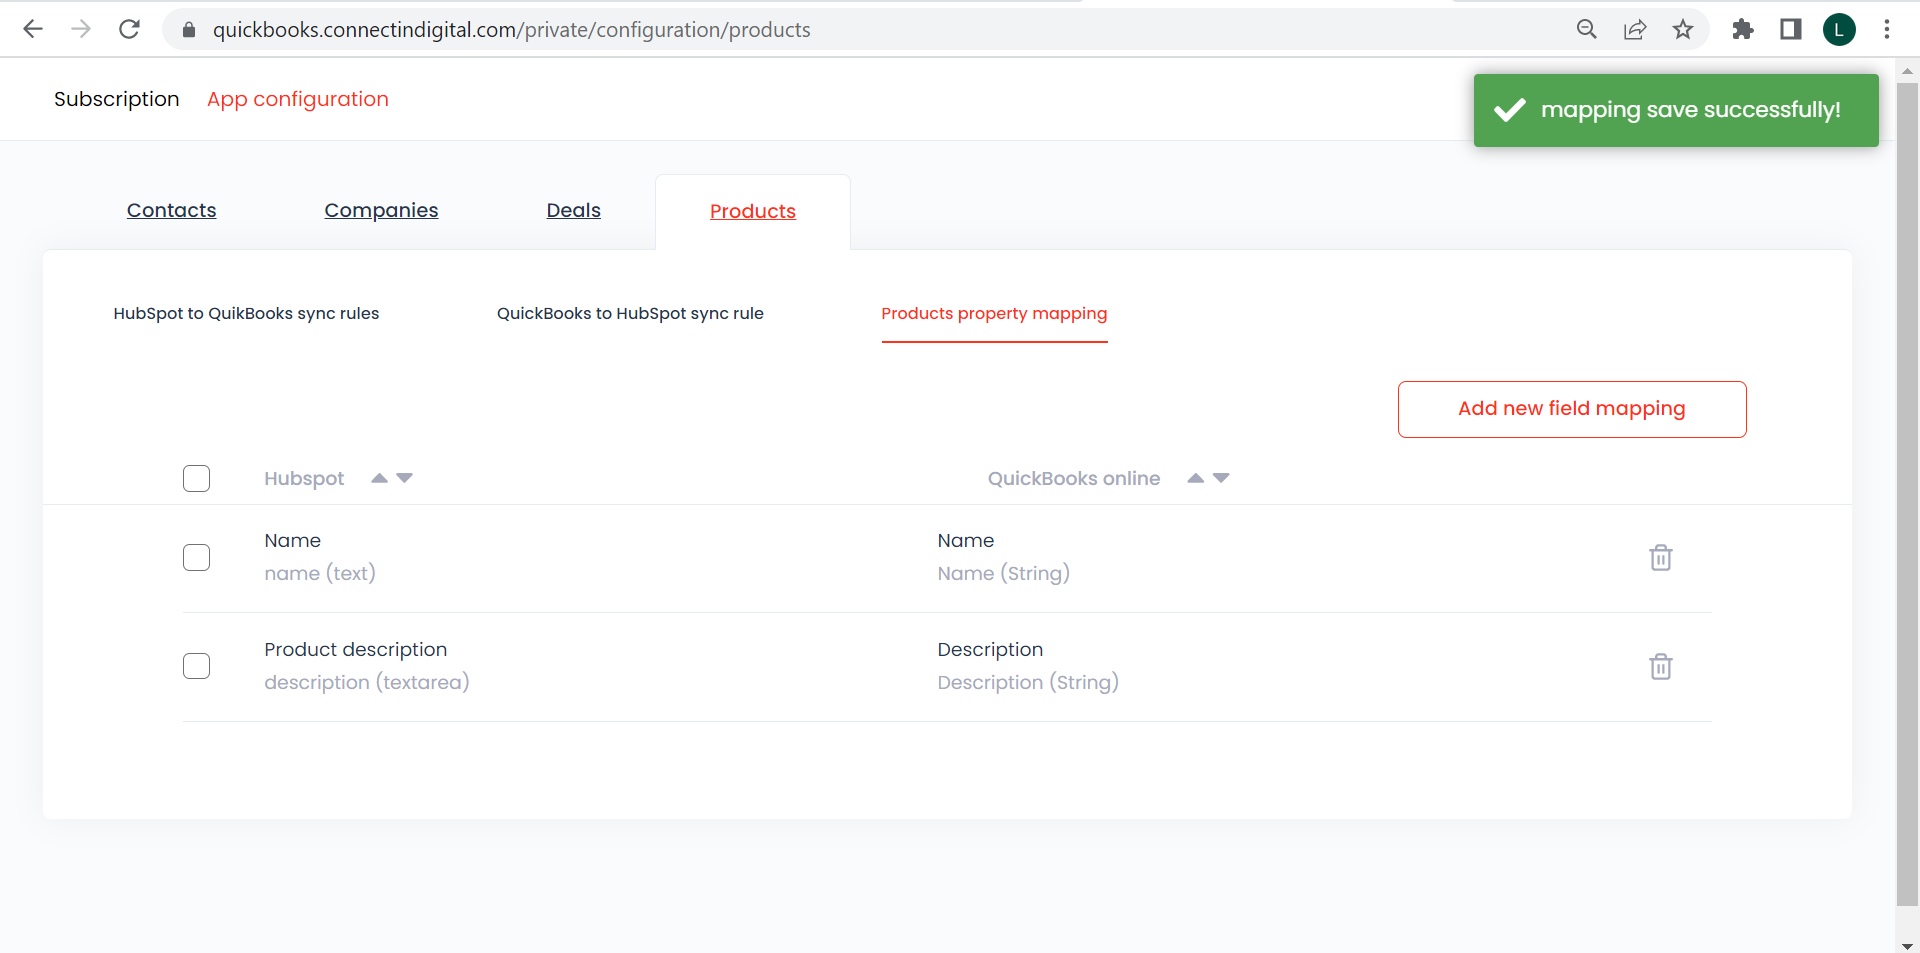
Task: Reload the current page
Action: pyautogui.click(x=129, y=29)
